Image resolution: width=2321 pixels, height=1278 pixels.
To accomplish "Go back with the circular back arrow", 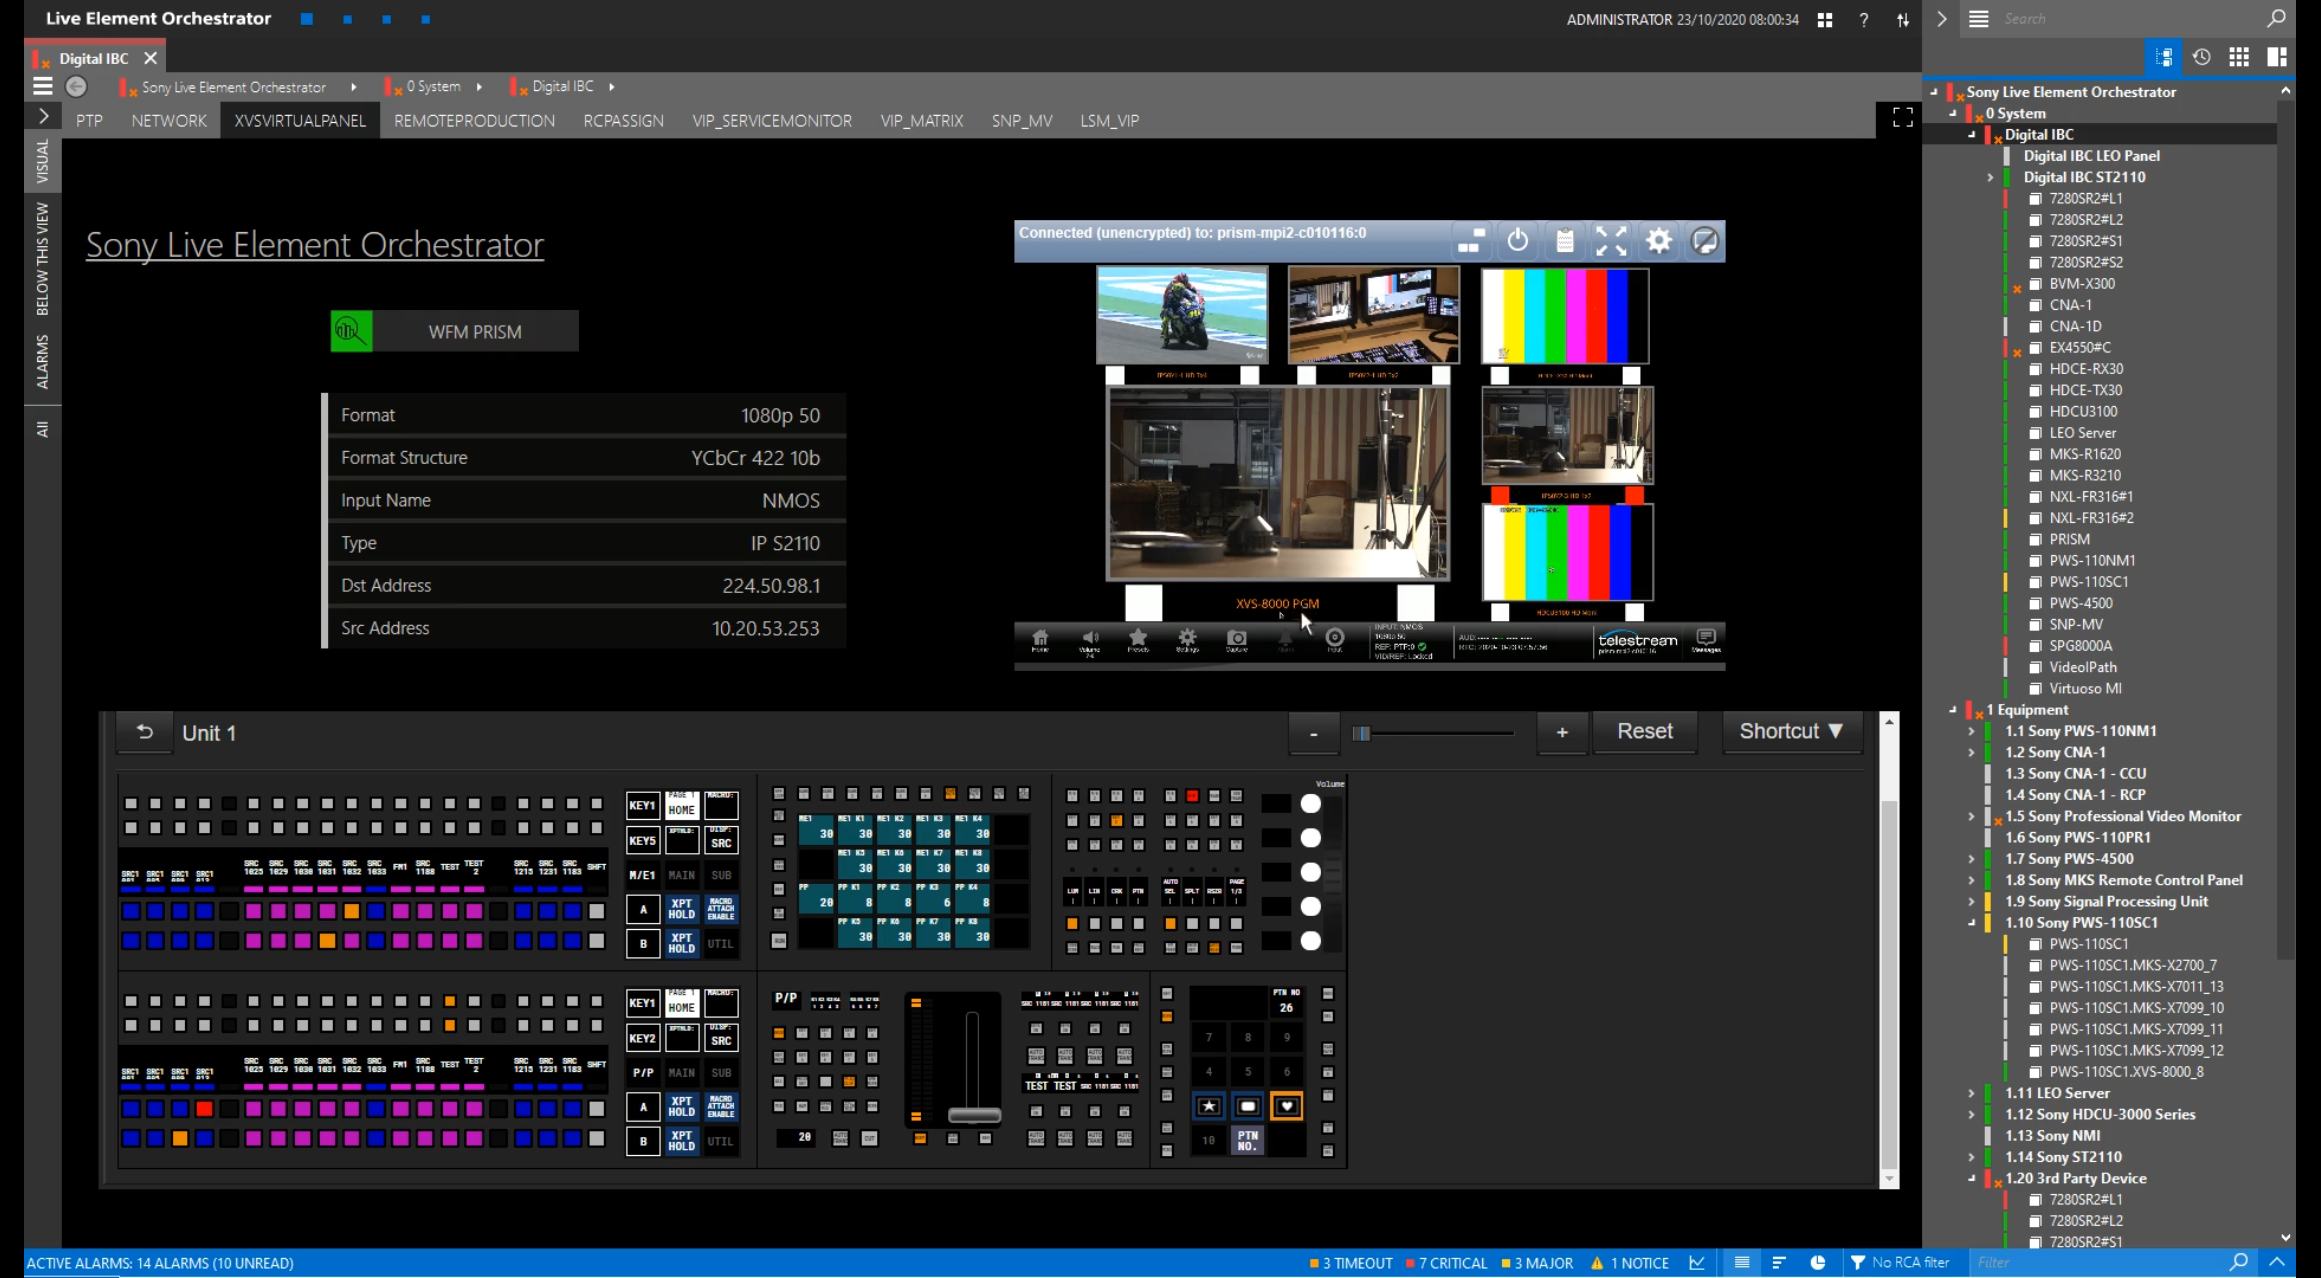I will tap(76, 87).
